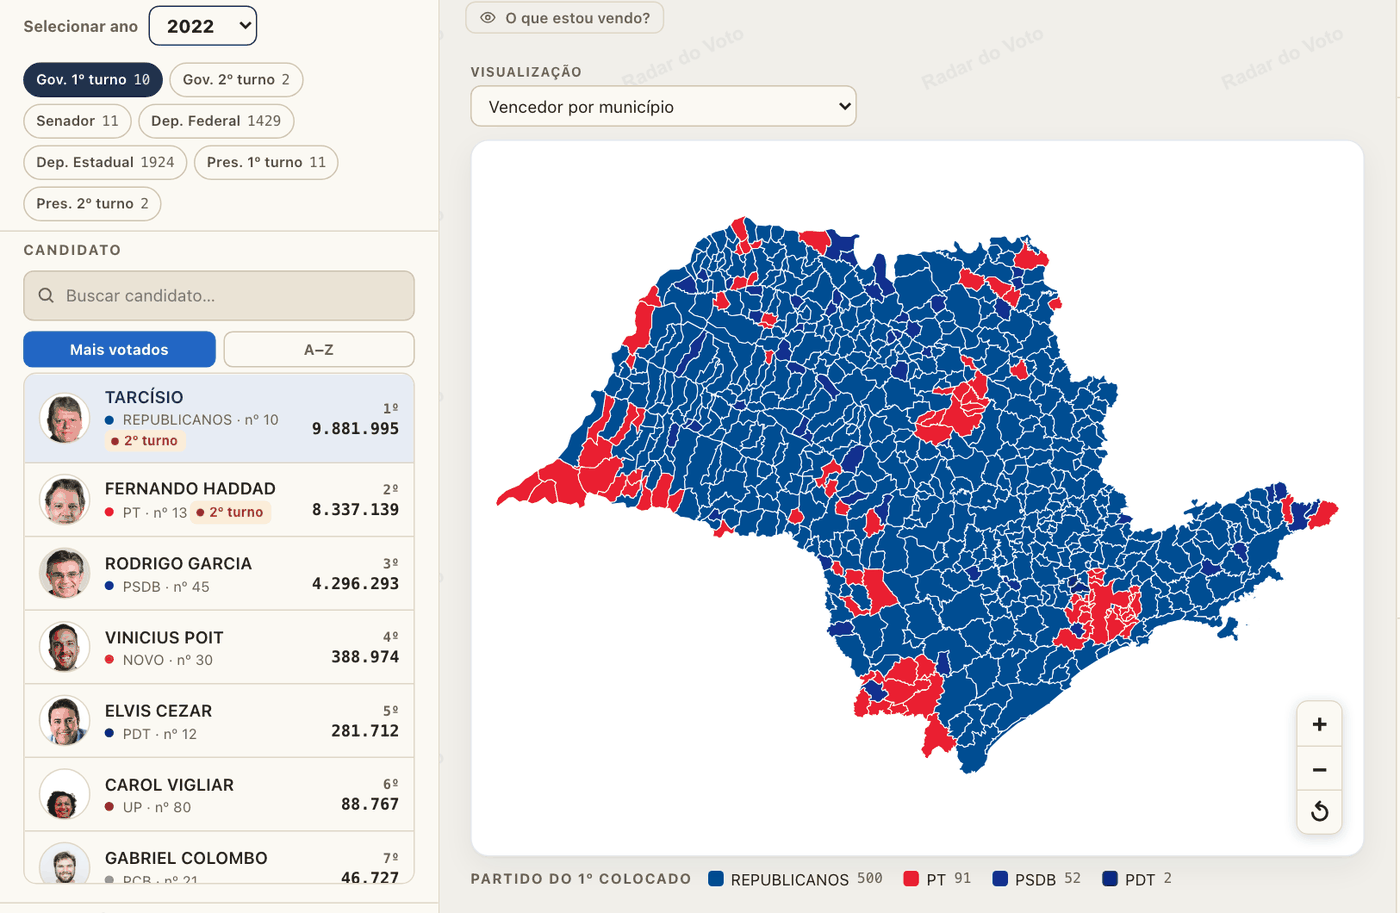The image size is (1400, 913).
Task: Switch to the Senador tab
Action: tap(77, 121)
